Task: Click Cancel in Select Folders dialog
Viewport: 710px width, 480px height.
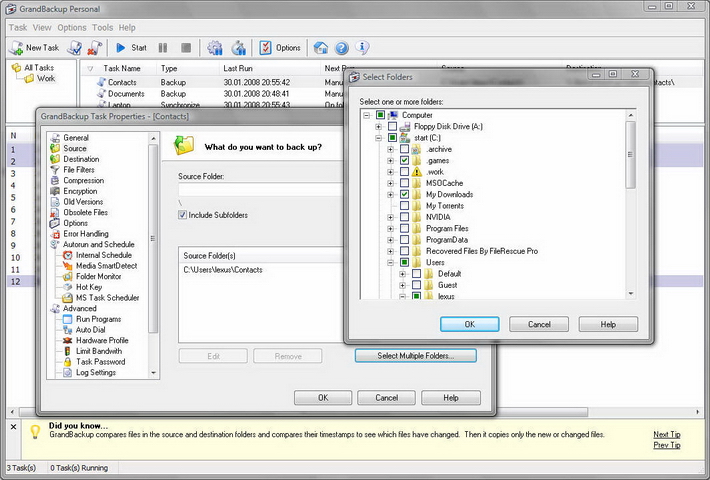Action: 539,324
